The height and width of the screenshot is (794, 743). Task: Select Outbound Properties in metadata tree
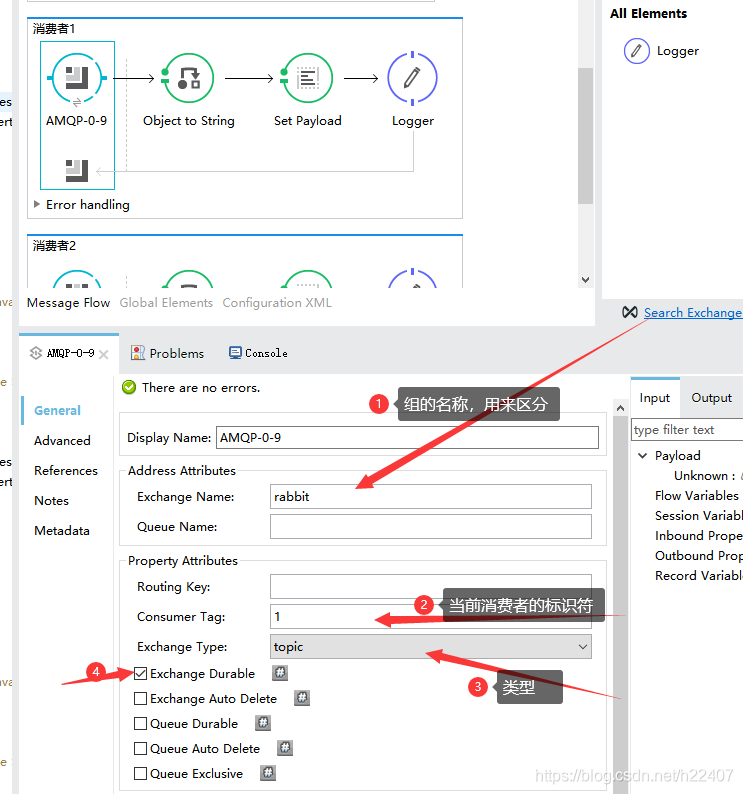click(698, 555)
